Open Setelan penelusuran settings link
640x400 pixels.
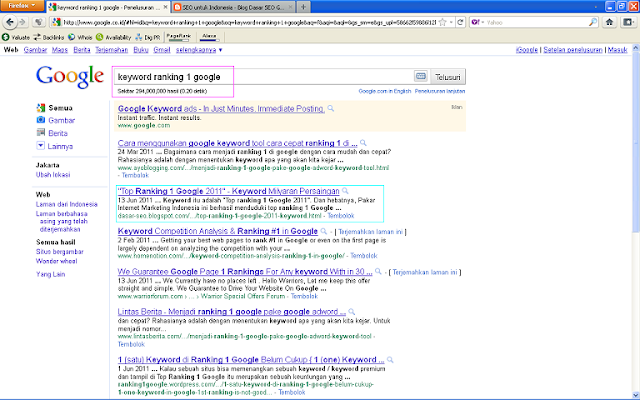tap(573, 50)
